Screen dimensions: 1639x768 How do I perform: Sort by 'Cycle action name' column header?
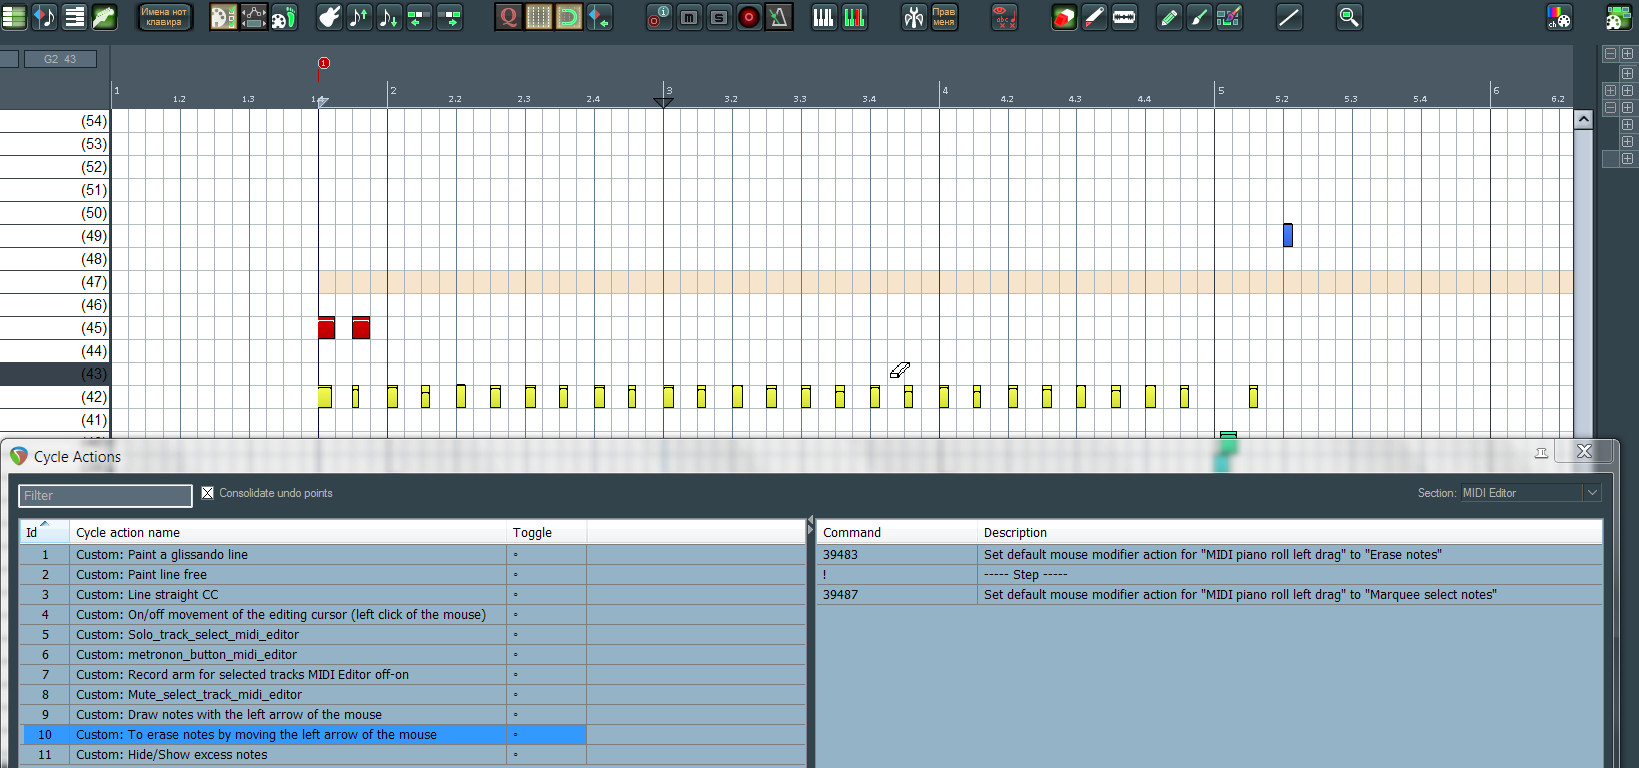[x=288, y=532]
